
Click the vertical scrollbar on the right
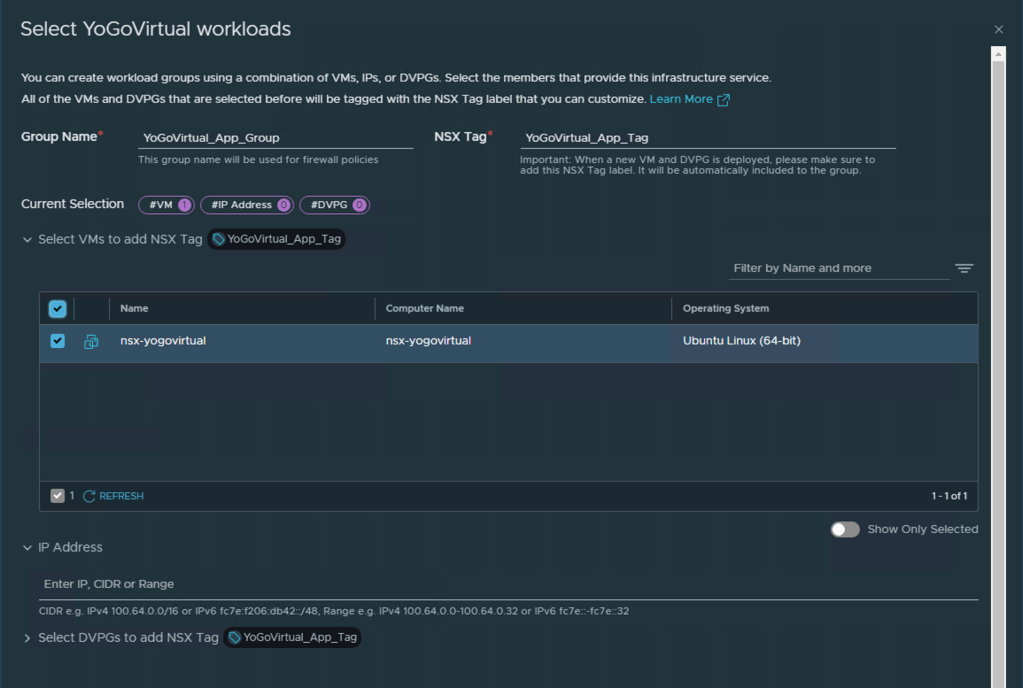tap(998, 360)
